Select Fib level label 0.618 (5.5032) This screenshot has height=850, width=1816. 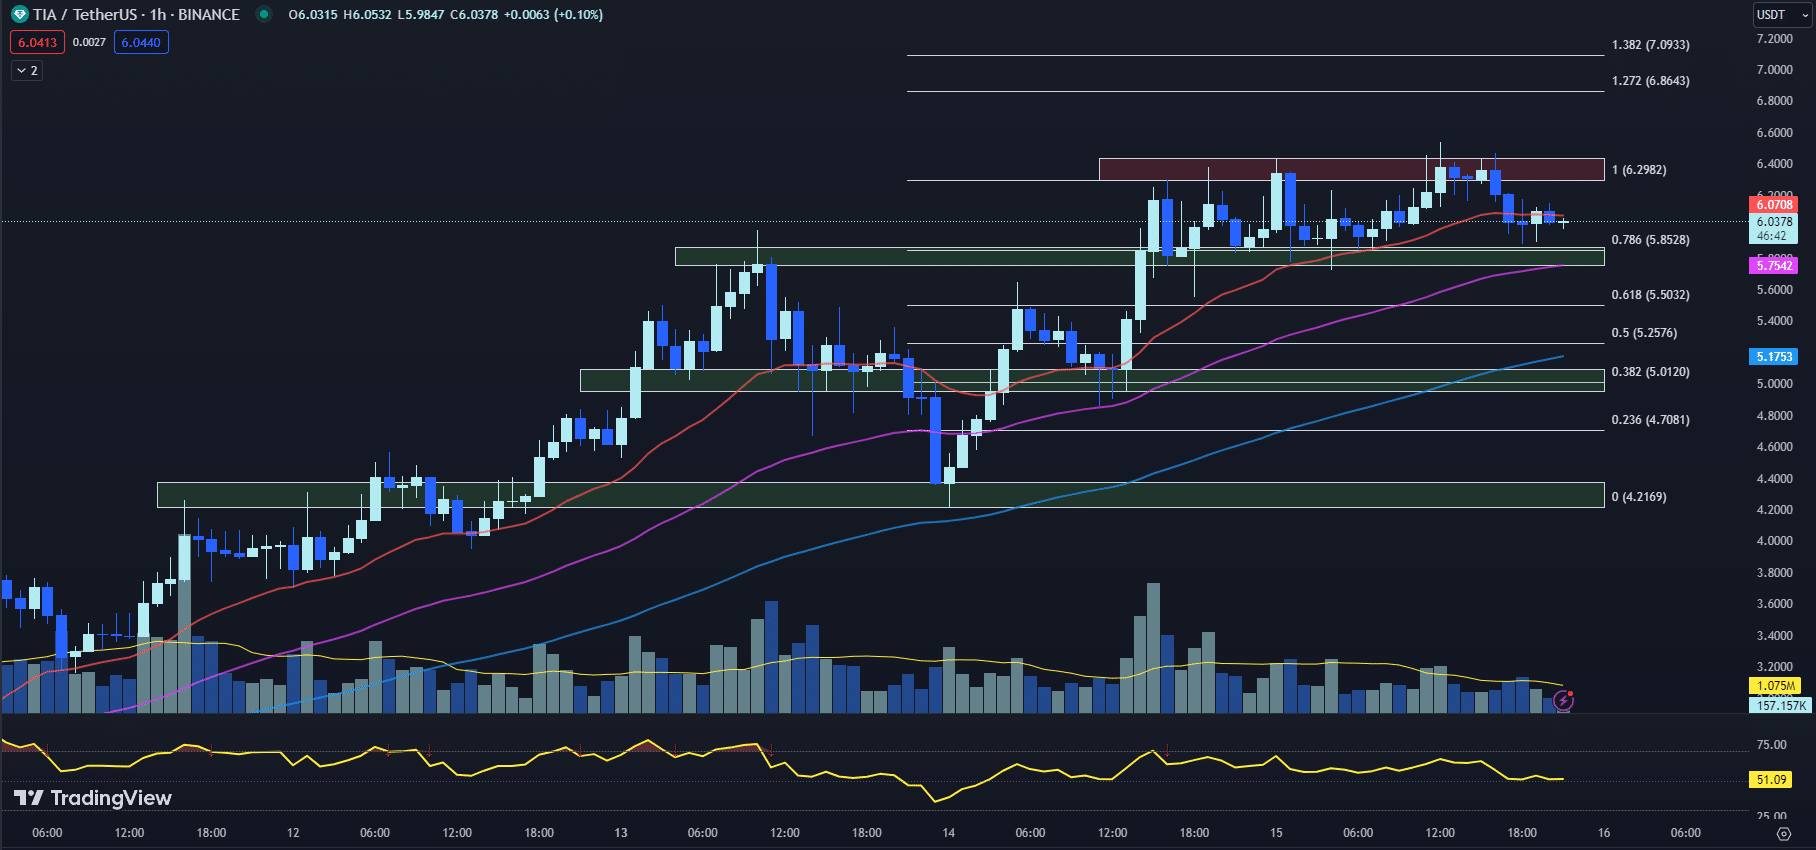[x=1651, y=295]
